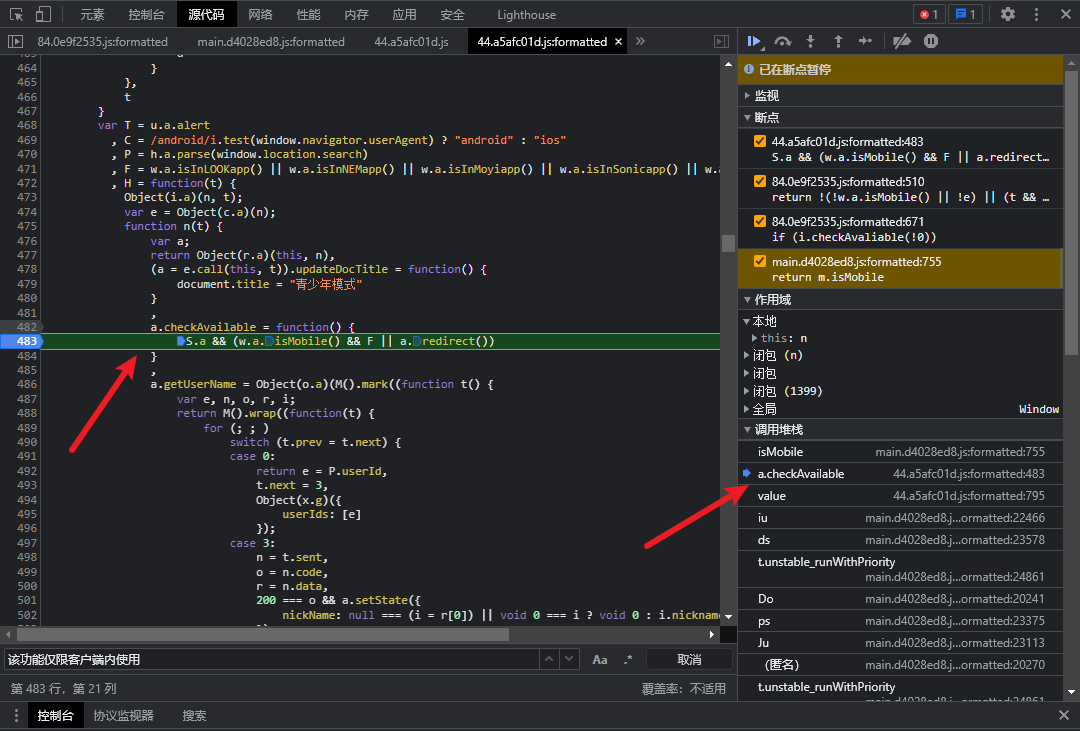Close the 44.a5afc01d.js:formatted tab
The width and height of the screenshot is (1080, 731).
click(x=619, y=42)
